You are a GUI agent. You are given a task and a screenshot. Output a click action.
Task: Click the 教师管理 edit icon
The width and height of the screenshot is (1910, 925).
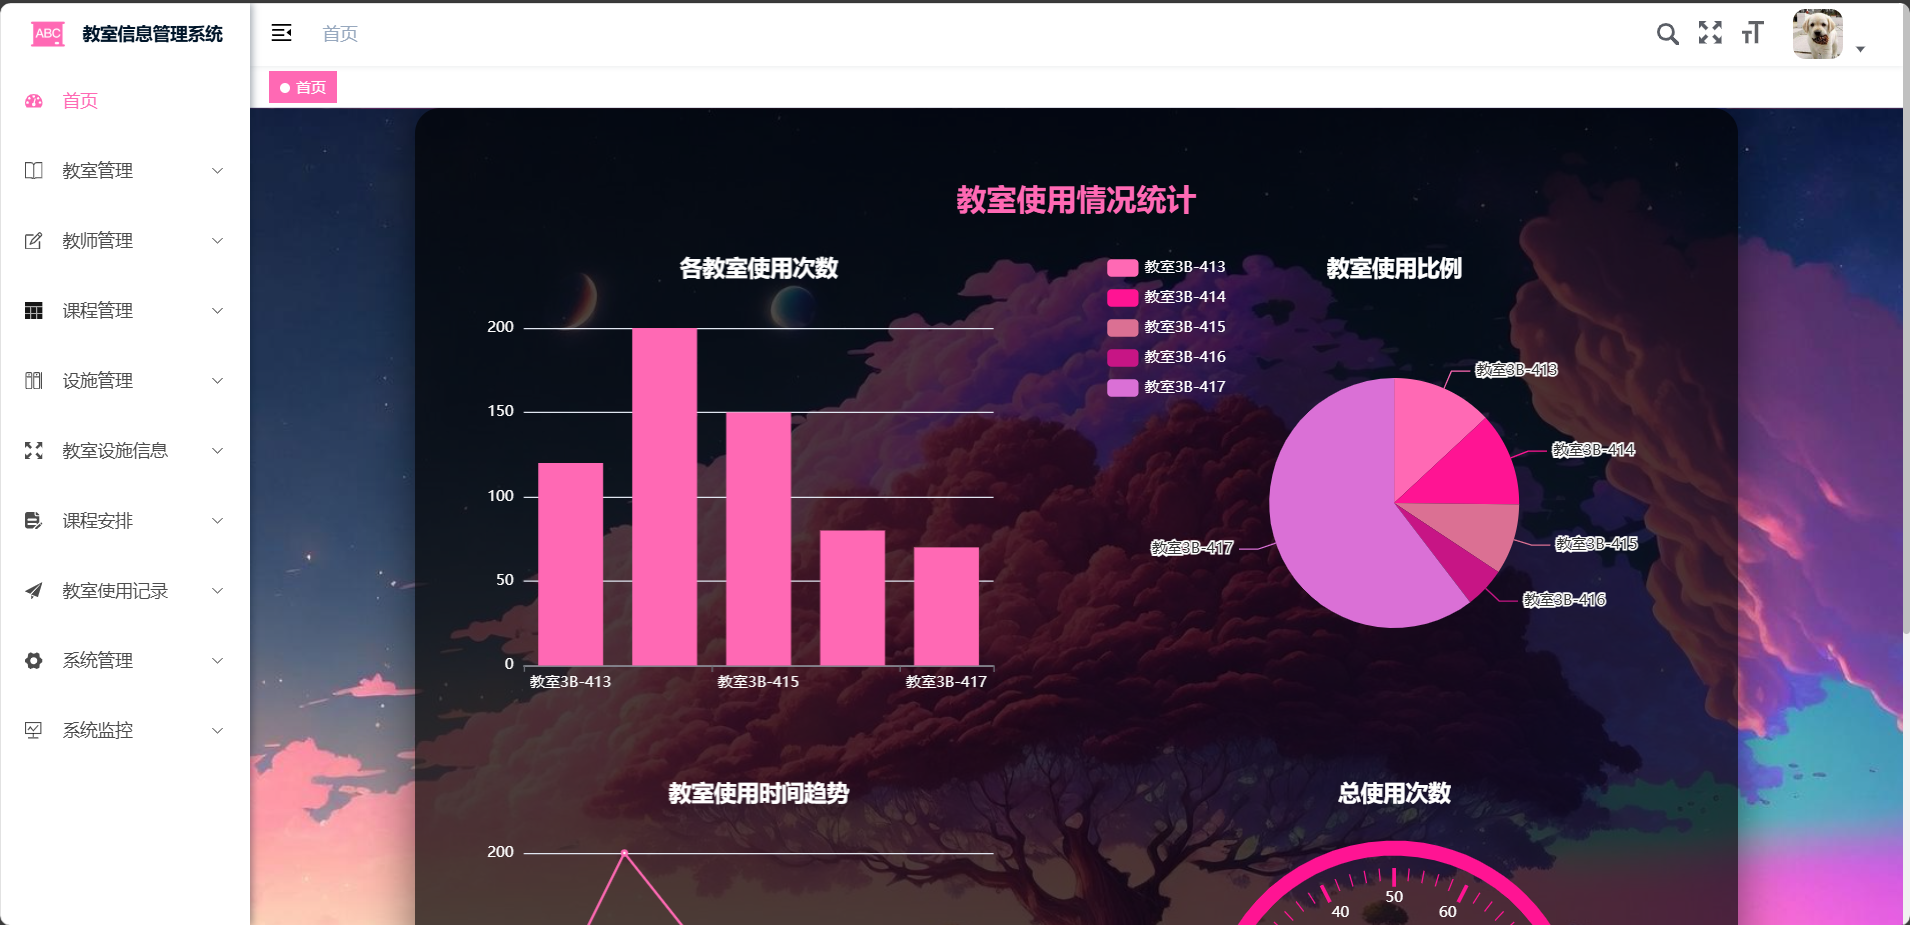[34, 241]
